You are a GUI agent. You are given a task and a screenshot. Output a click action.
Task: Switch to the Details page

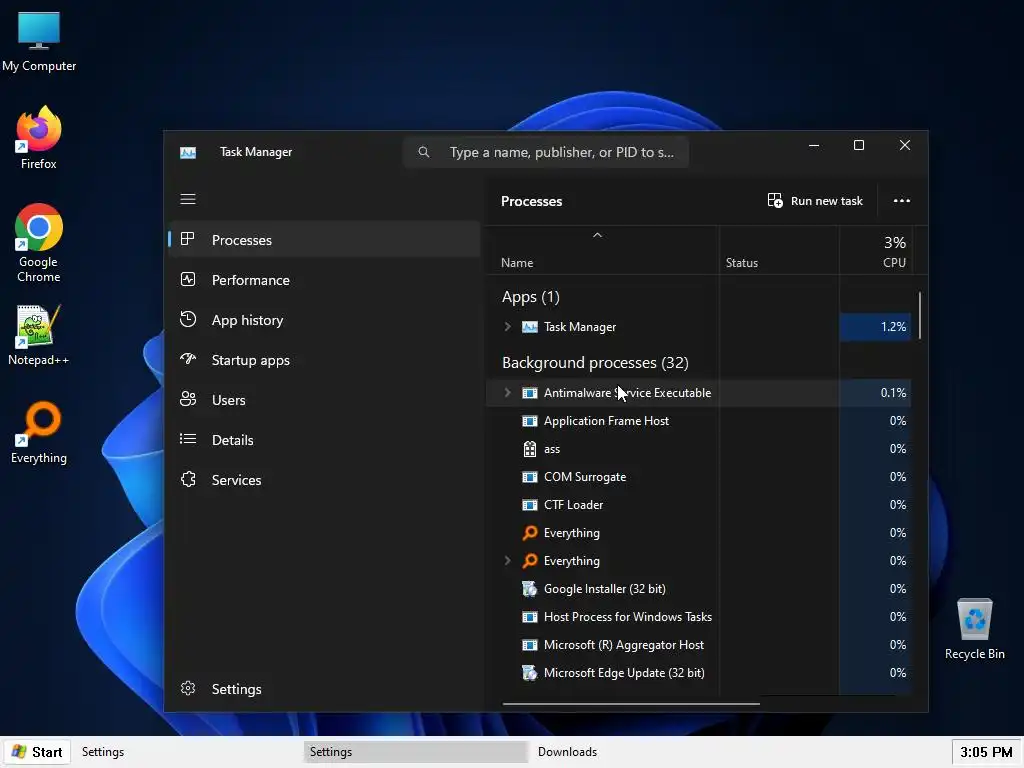point(324,440)
